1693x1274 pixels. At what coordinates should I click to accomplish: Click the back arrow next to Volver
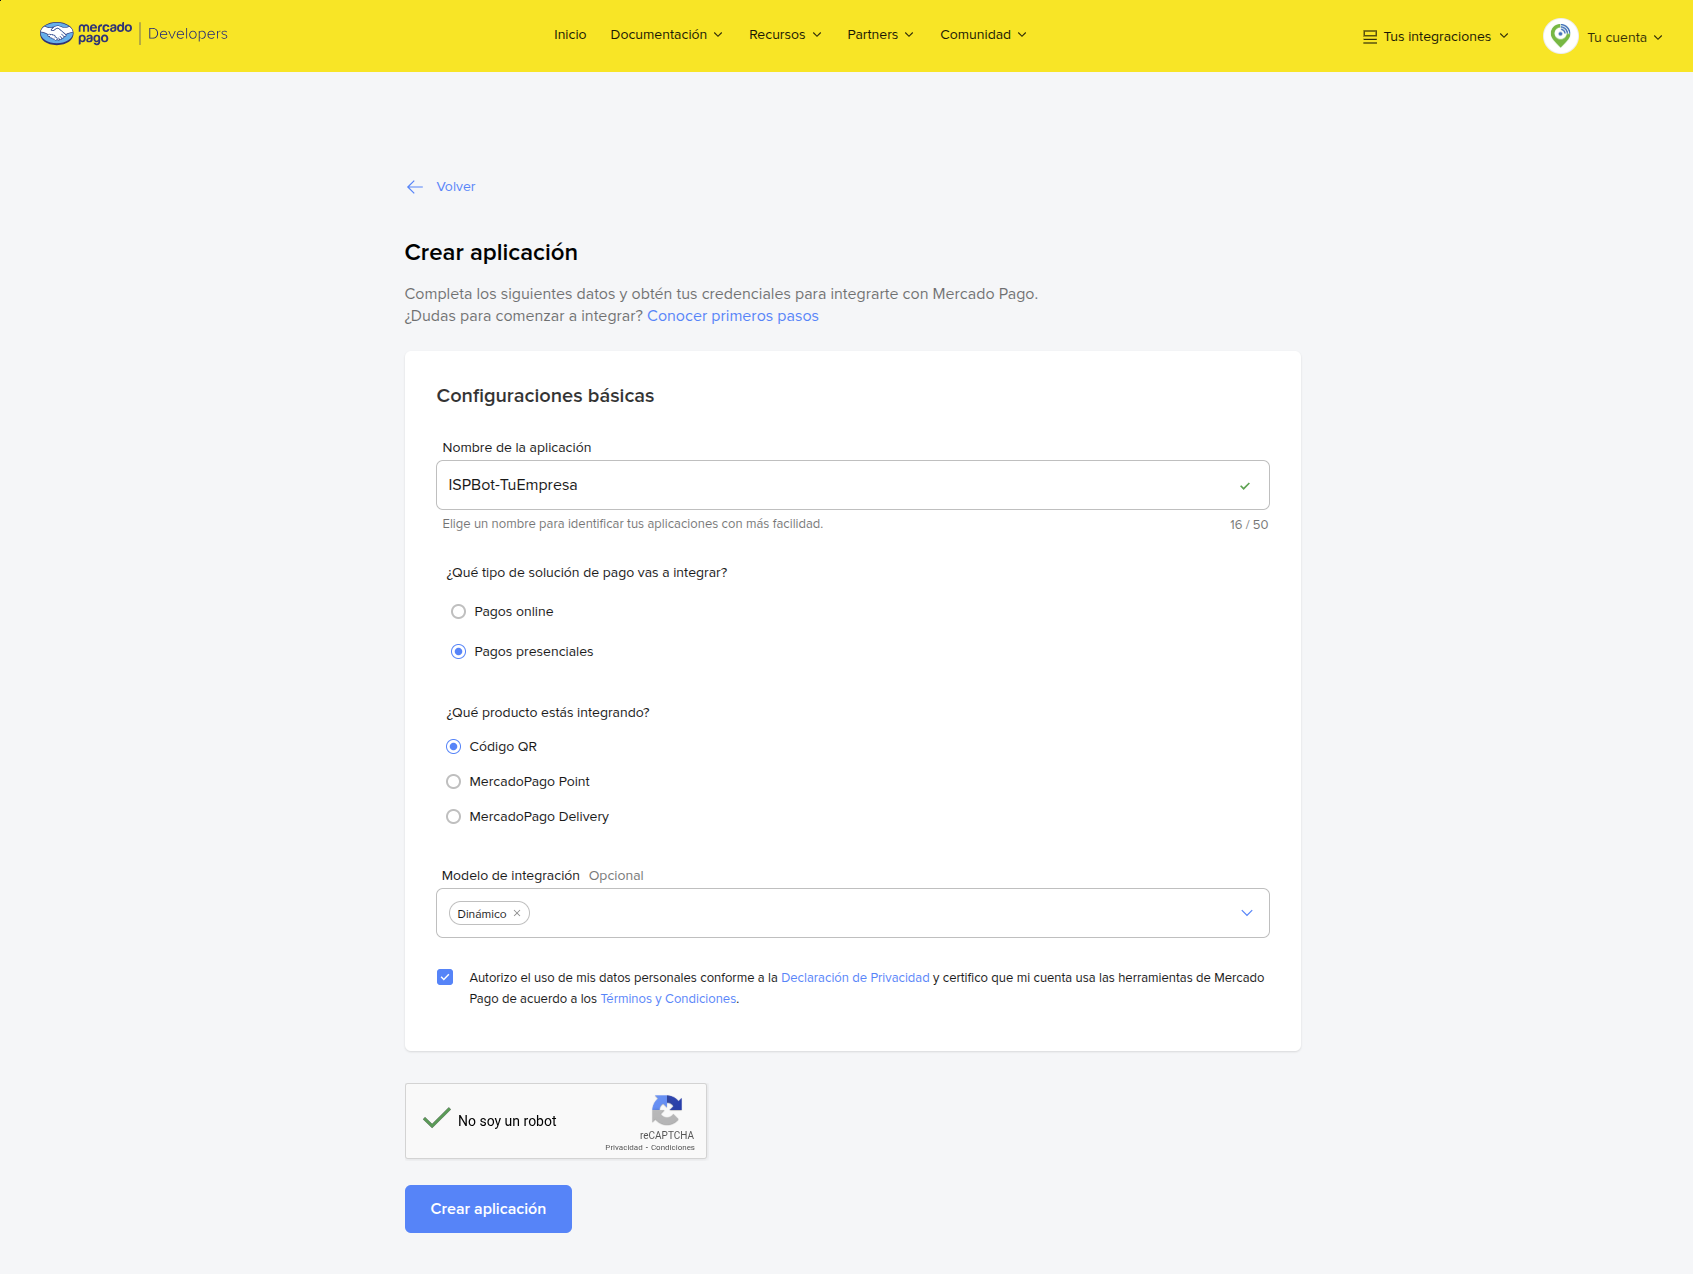pos(415,187)
